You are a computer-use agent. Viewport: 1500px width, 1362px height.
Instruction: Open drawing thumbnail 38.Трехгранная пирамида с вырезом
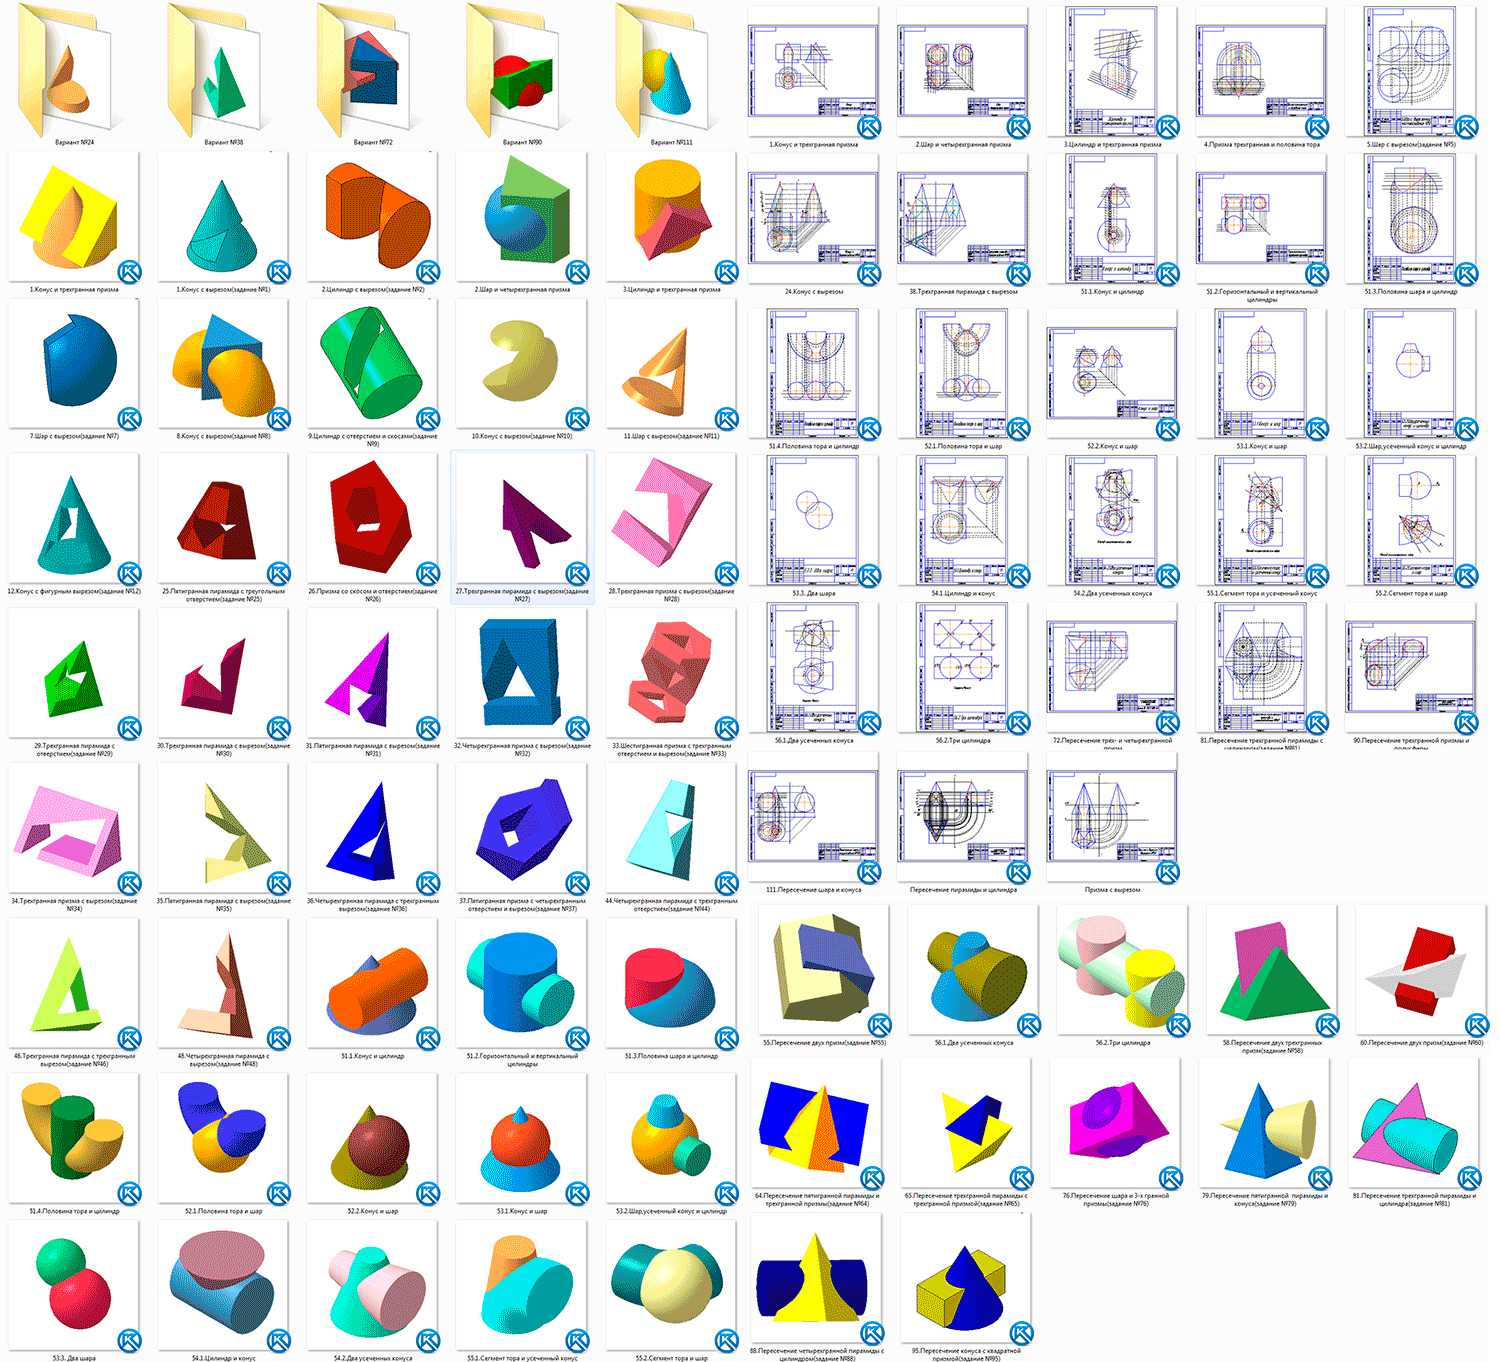pos(963,219)
